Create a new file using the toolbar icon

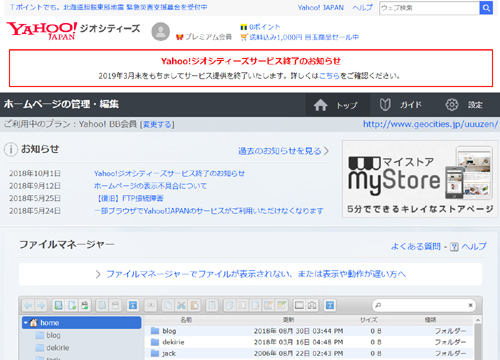click(72, 305)
